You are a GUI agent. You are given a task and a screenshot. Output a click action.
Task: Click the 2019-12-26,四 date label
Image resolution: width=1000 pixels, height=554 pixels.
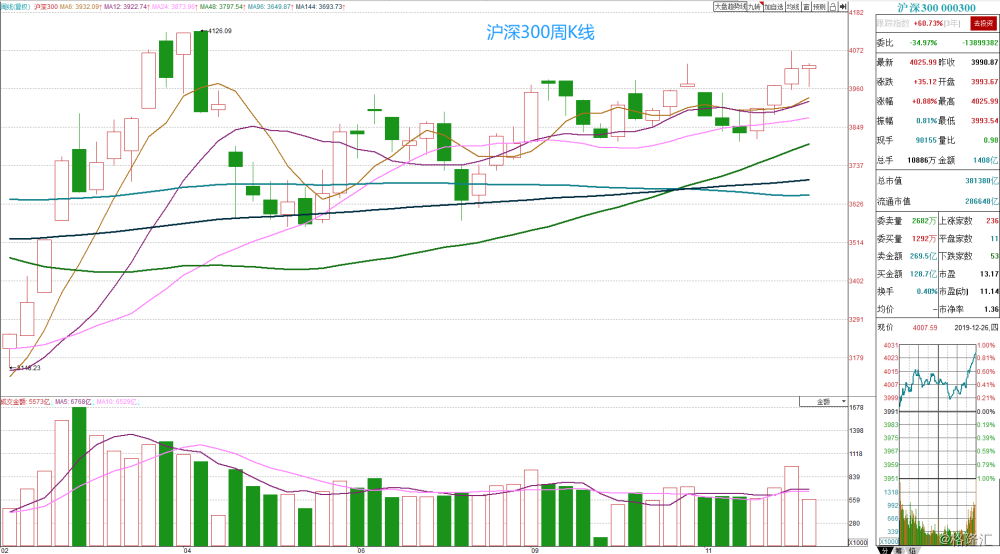(976, 327)
